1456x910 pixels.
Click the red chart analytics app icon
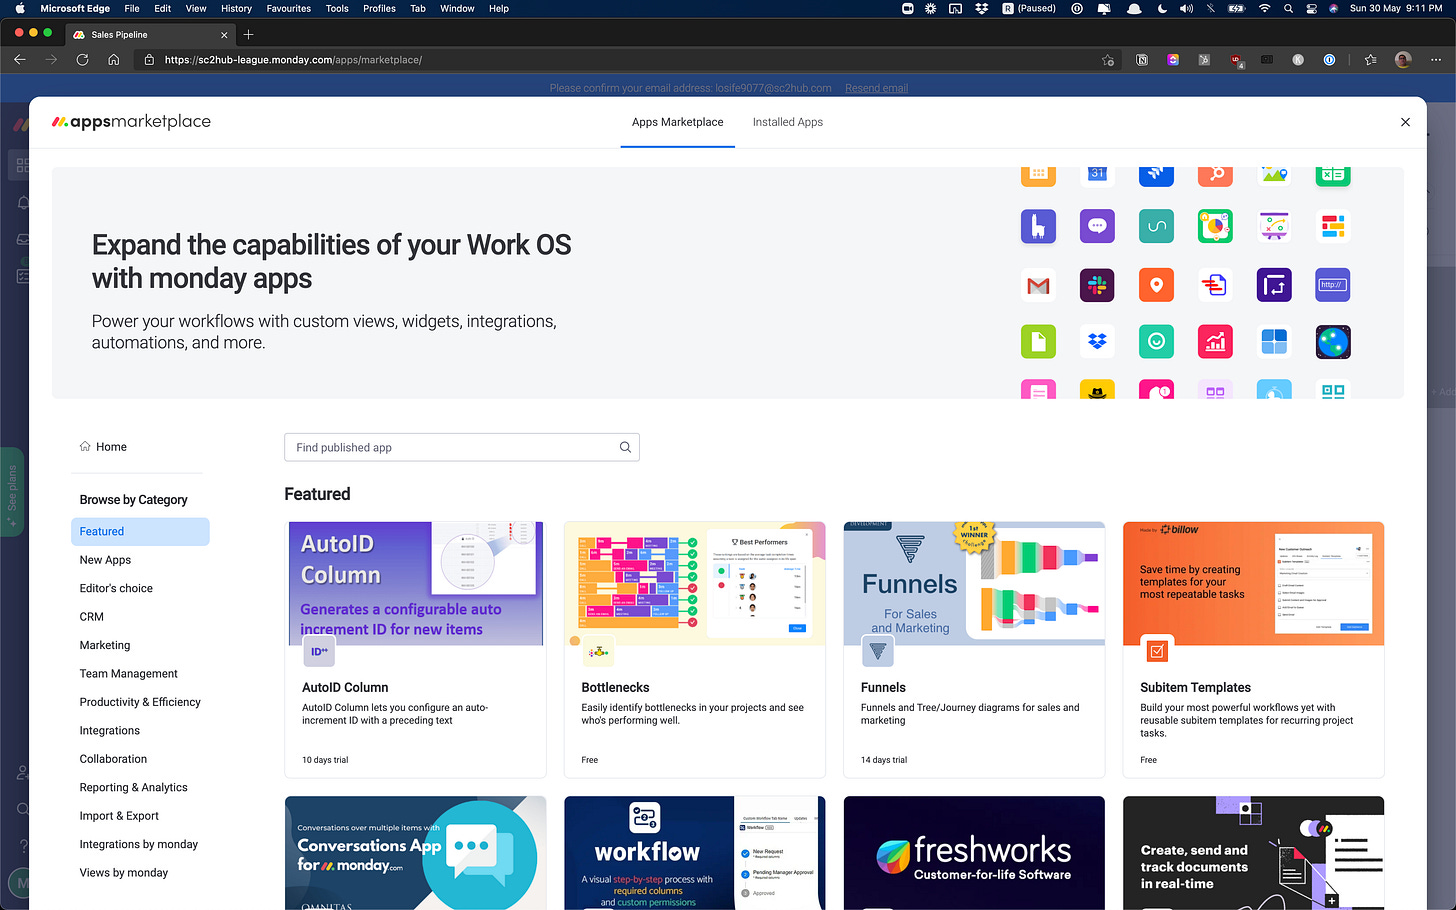1215,342
